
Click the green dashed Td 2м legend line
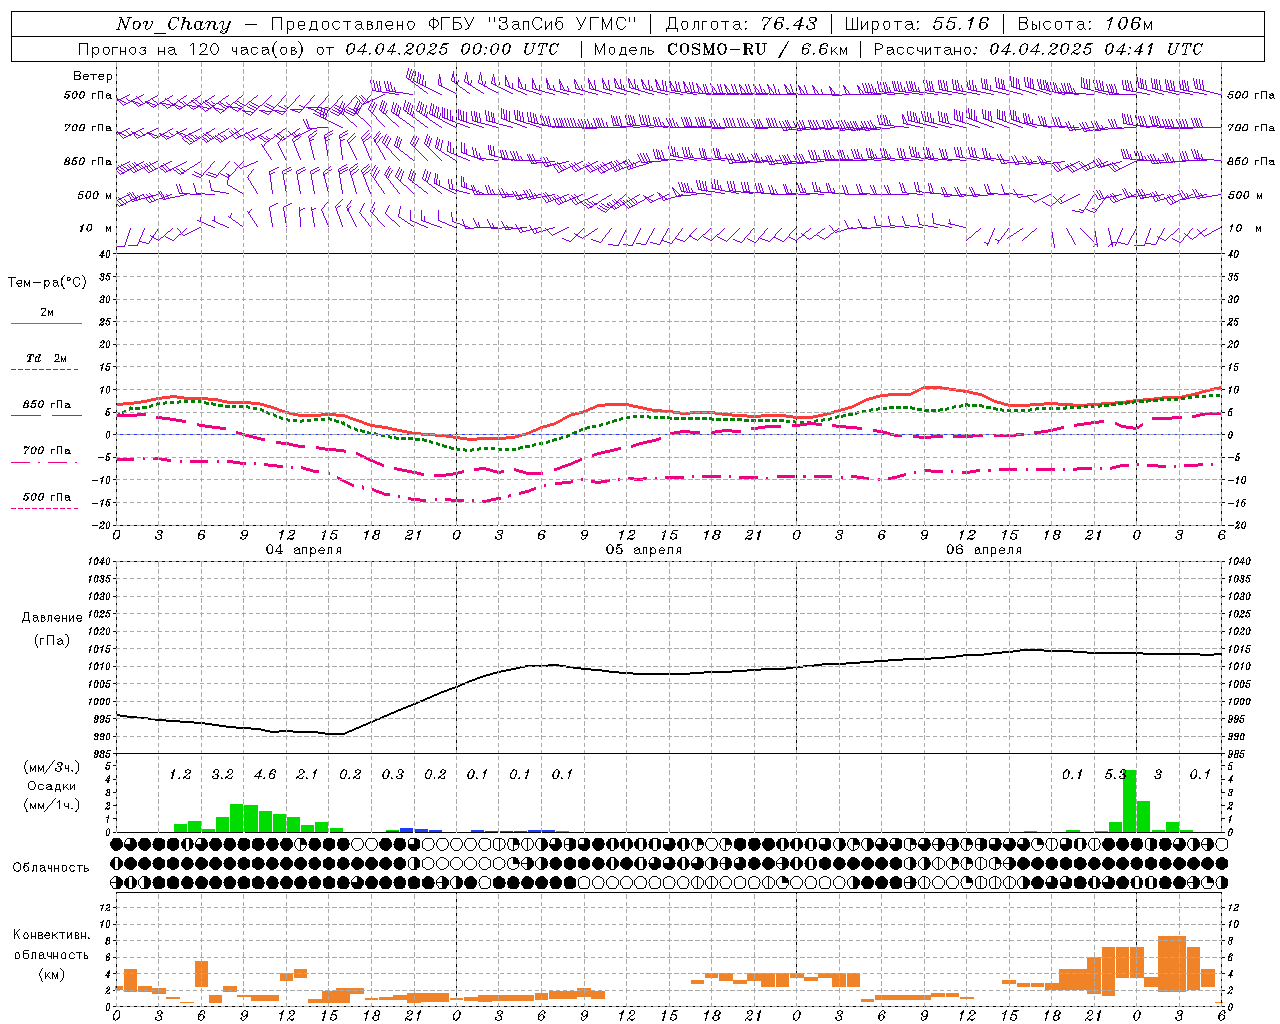pos(44,369)
